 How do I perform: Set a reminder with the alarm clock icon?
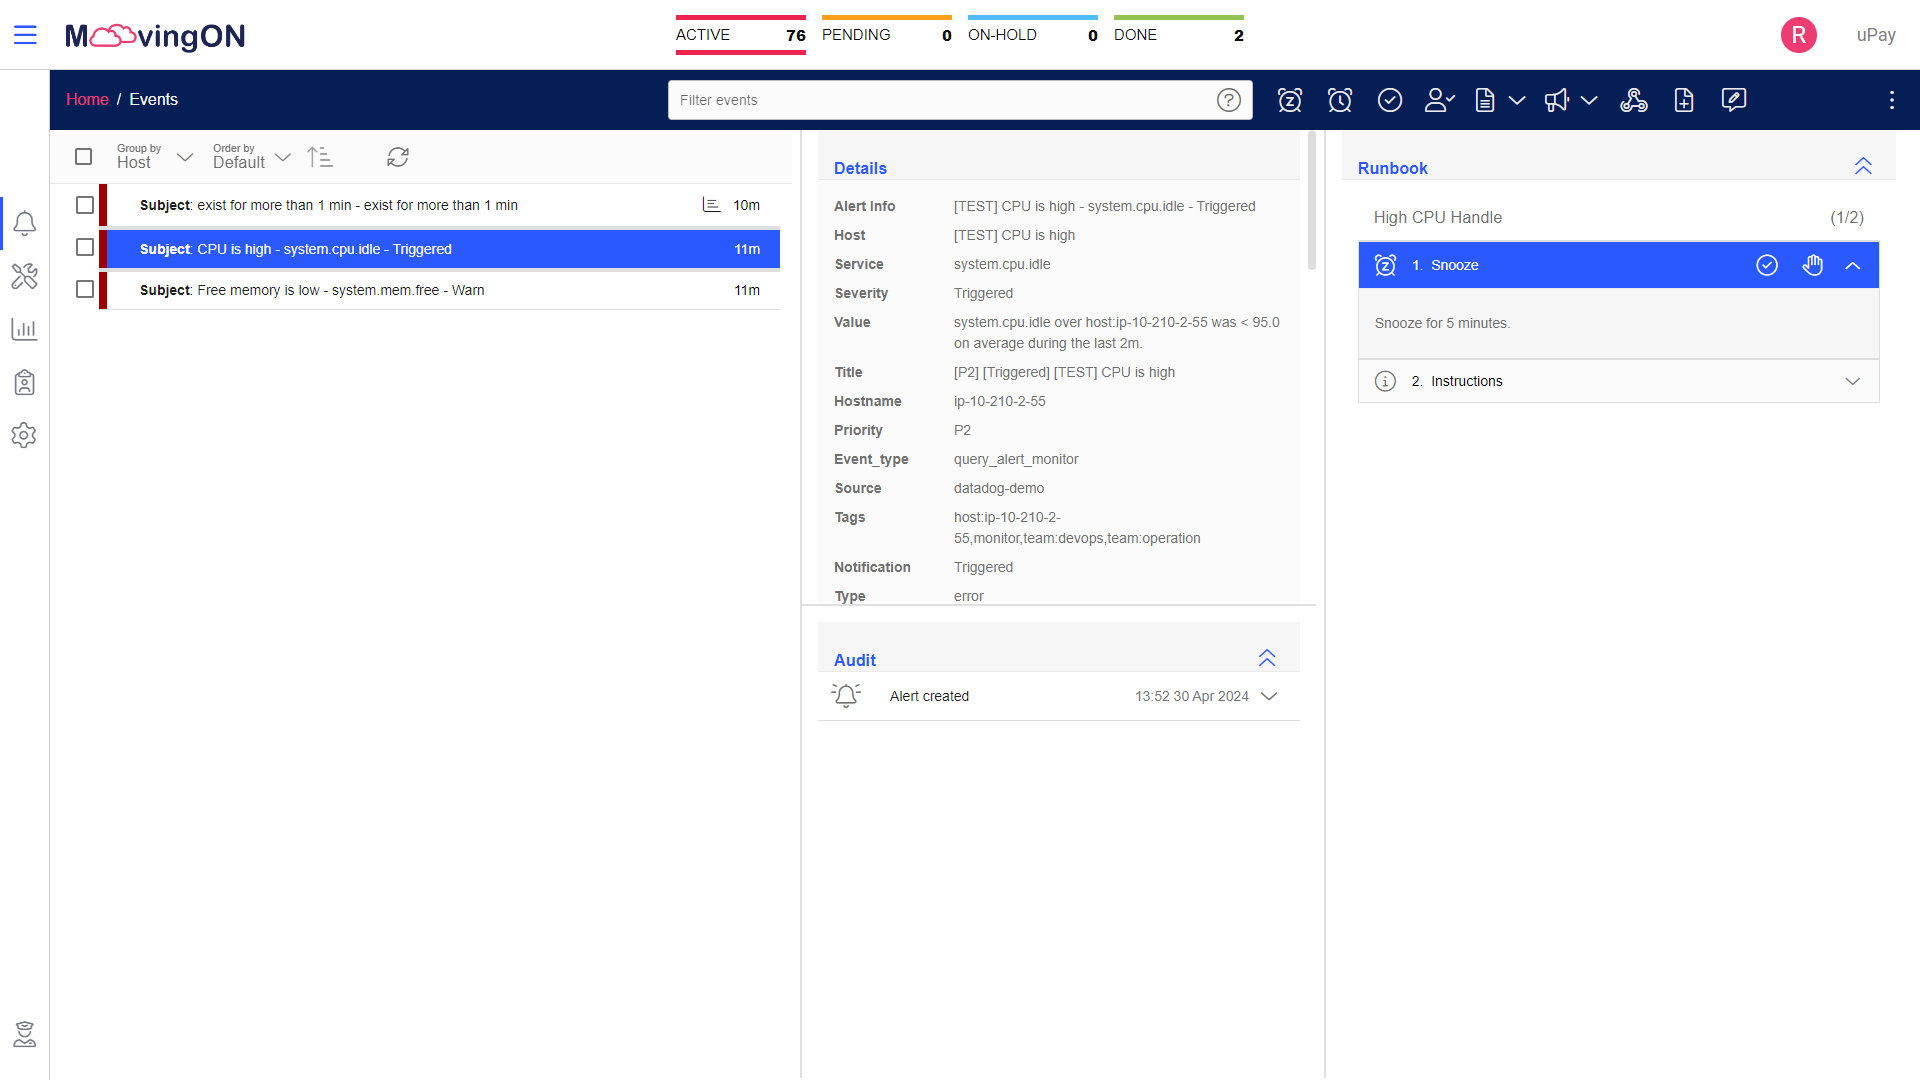pyautogui.click(x=1340, y=100)
